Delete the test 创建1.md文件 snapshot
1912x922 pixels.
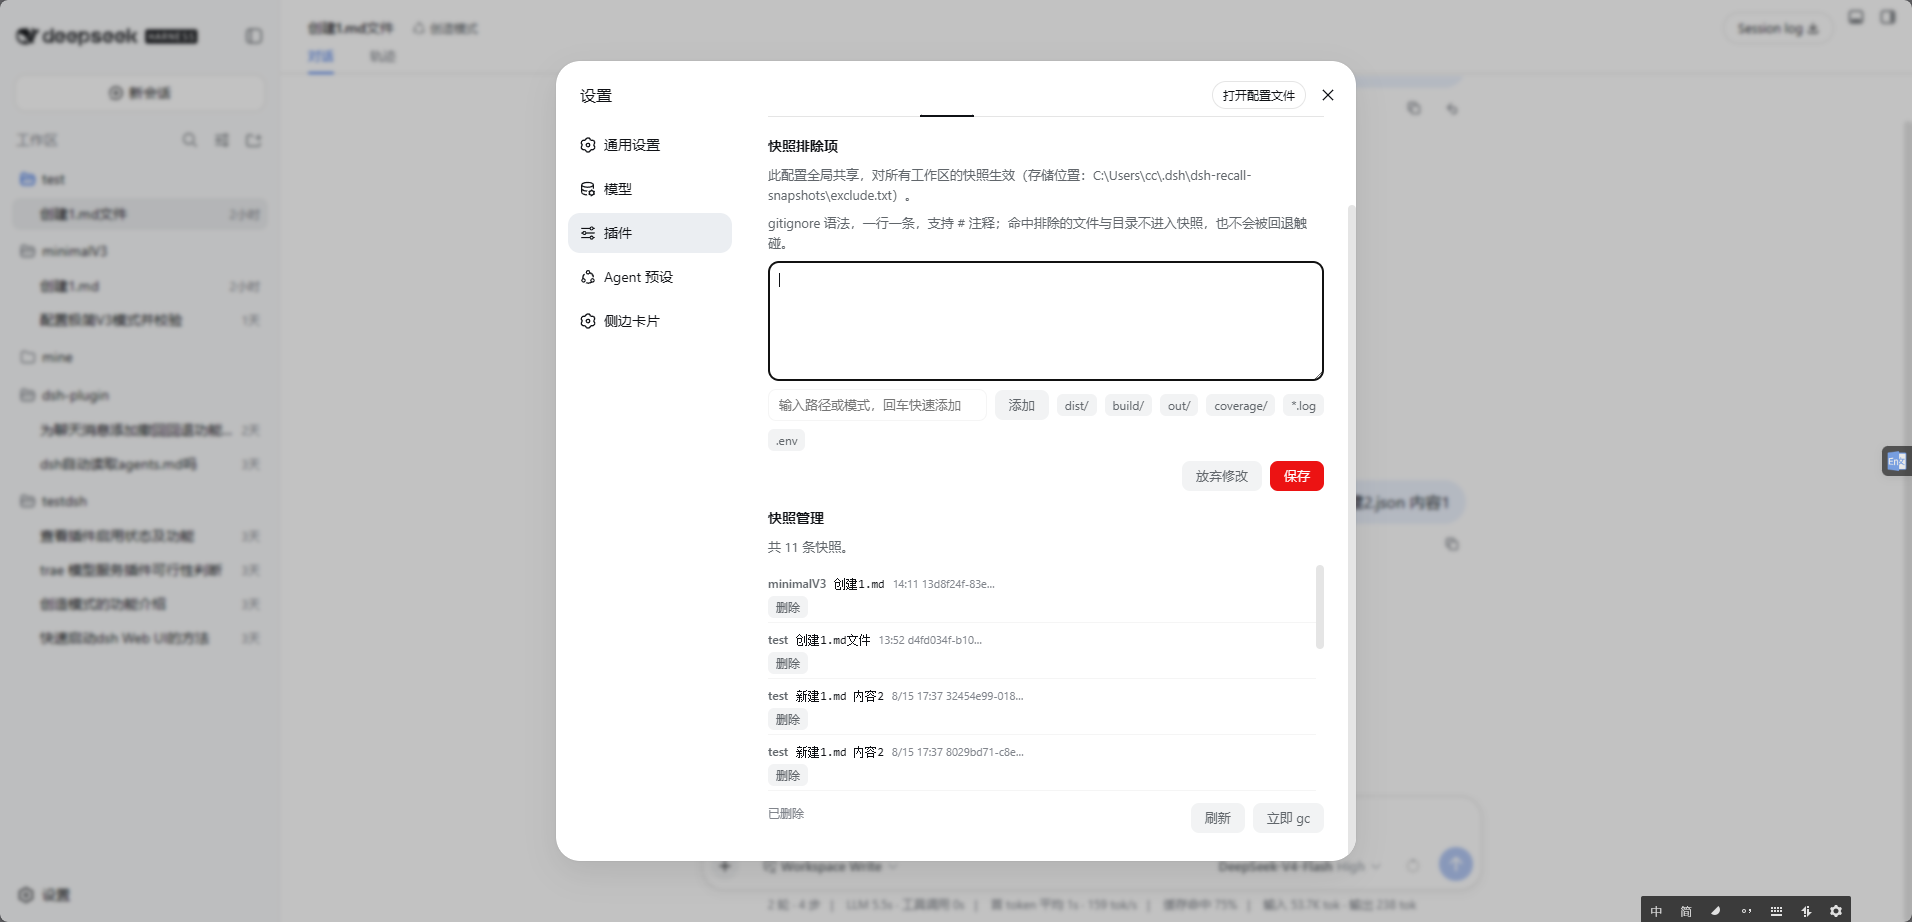click(x=787, y=663)
